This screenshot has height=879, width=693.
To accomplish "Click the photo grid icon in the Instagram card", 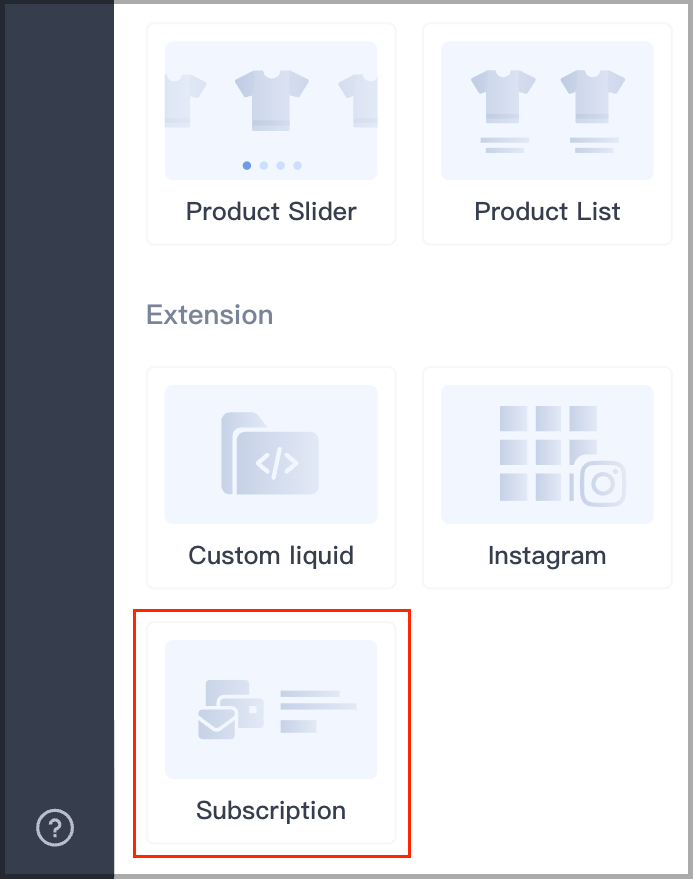I will 548,453.
